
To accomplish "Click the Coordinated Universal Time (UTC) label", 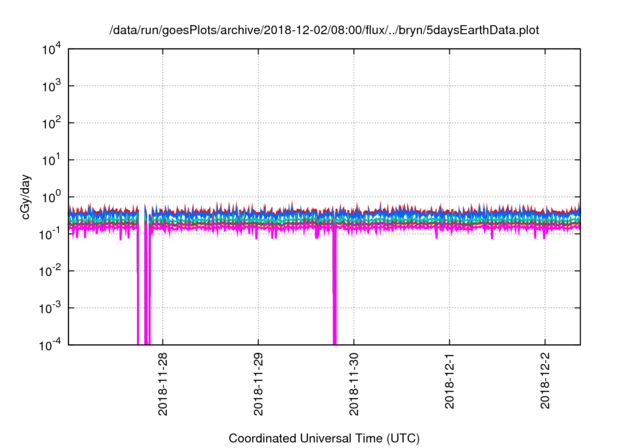I will (x=324, y=438).
